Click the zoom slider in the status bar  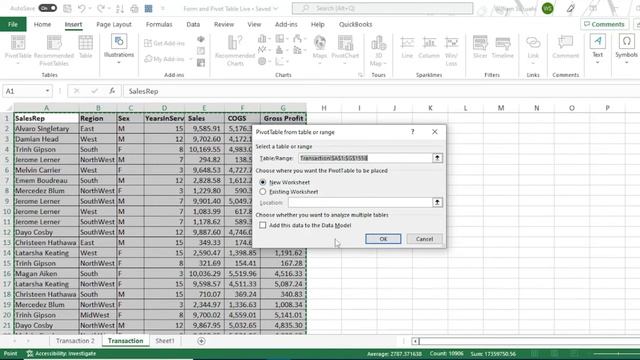tap(617, 353)
